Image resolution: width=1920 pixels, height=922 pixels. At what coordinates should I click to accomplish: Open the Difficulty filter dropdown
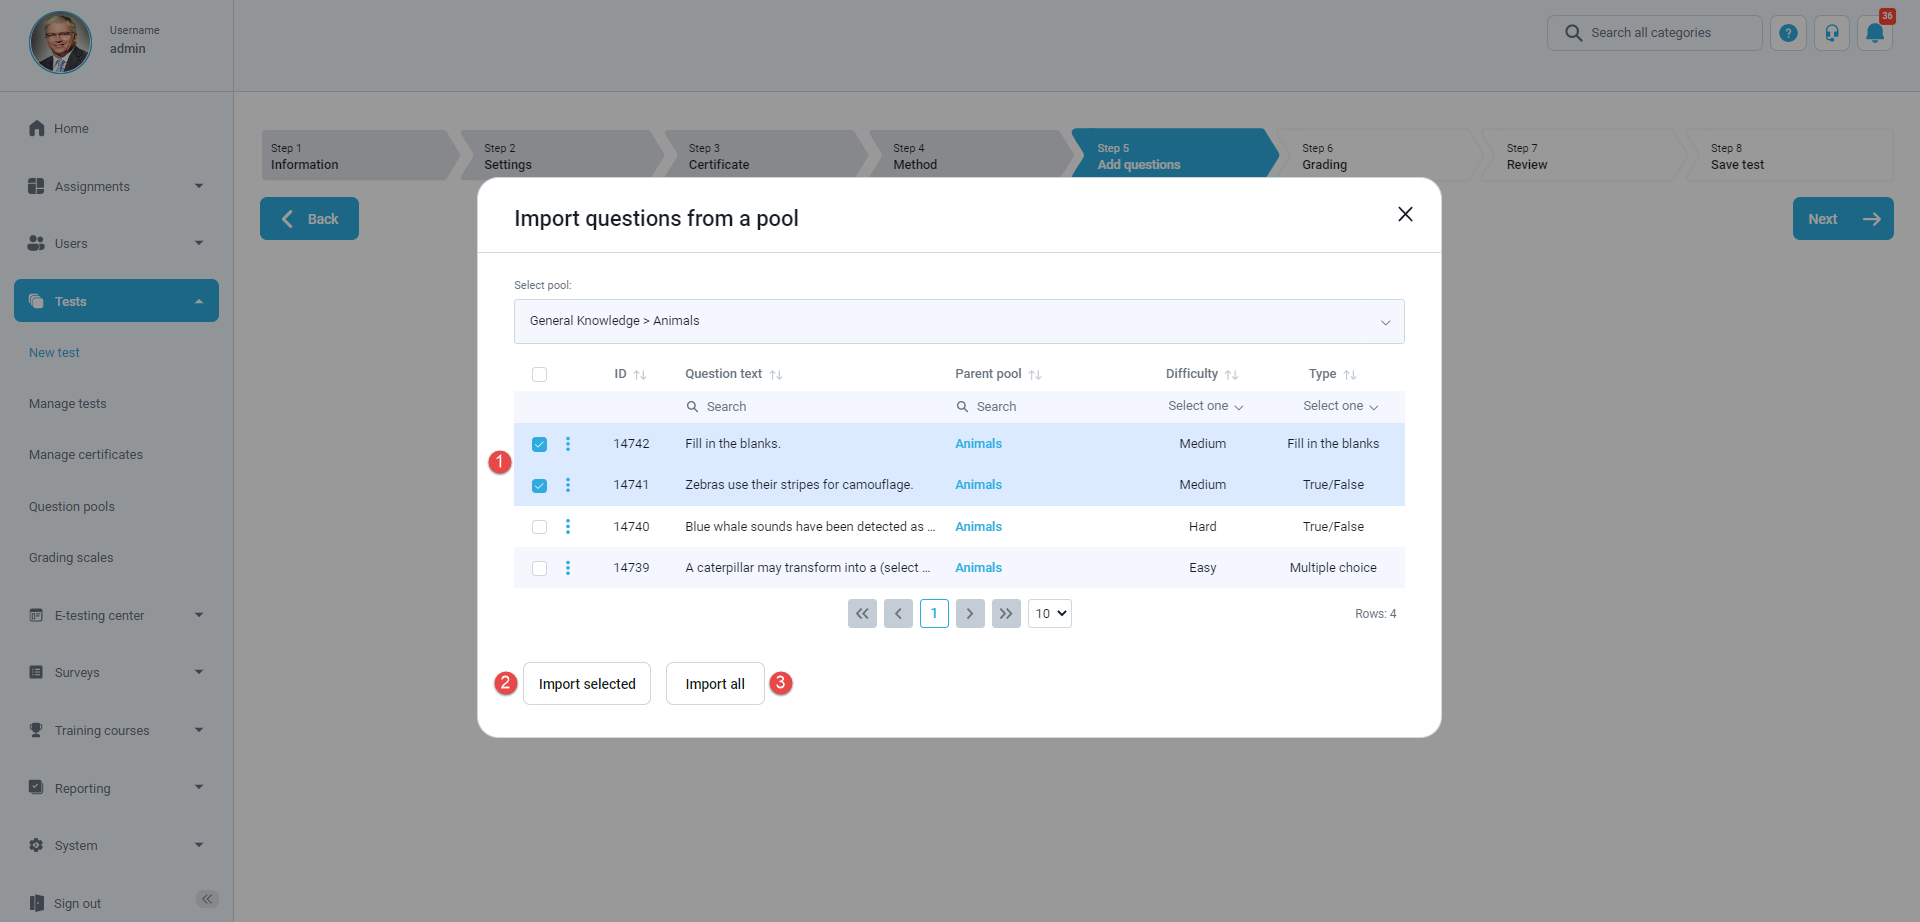1205,406
